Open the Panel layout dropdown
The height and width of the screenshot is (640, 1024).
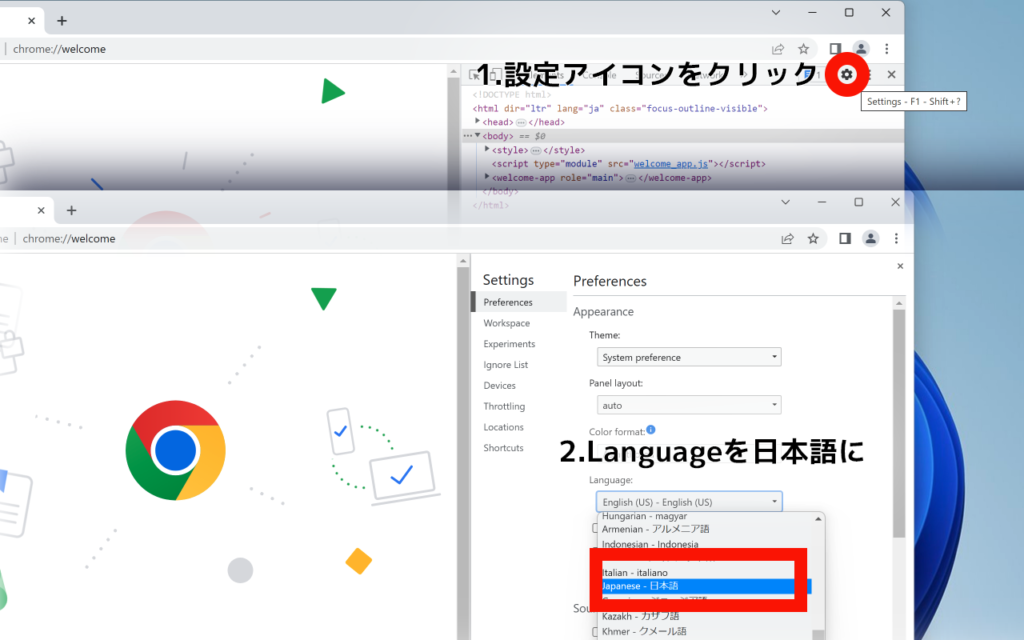689,405
